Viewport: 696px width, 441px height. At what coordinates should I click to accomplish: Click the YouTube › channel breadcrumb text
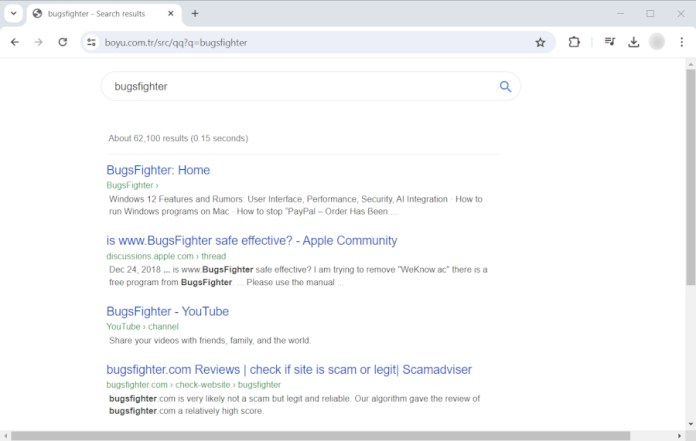coord(142,327)
